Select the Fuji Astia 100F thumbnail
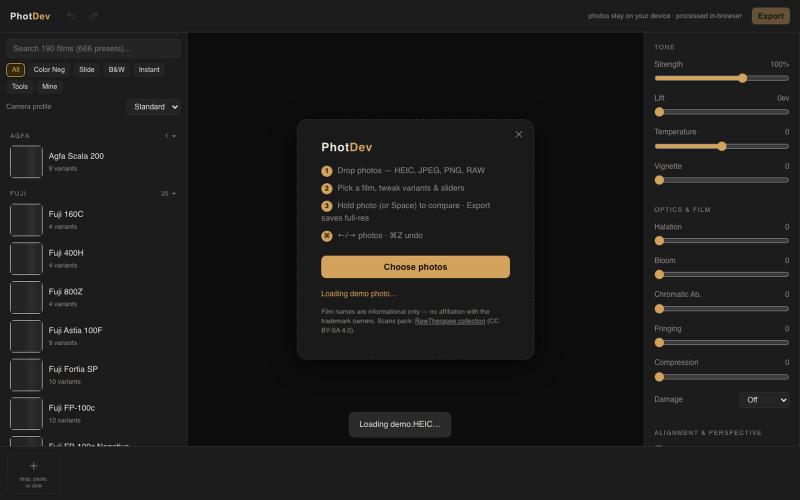The image size is (800, 500). (x=26, y=336)
